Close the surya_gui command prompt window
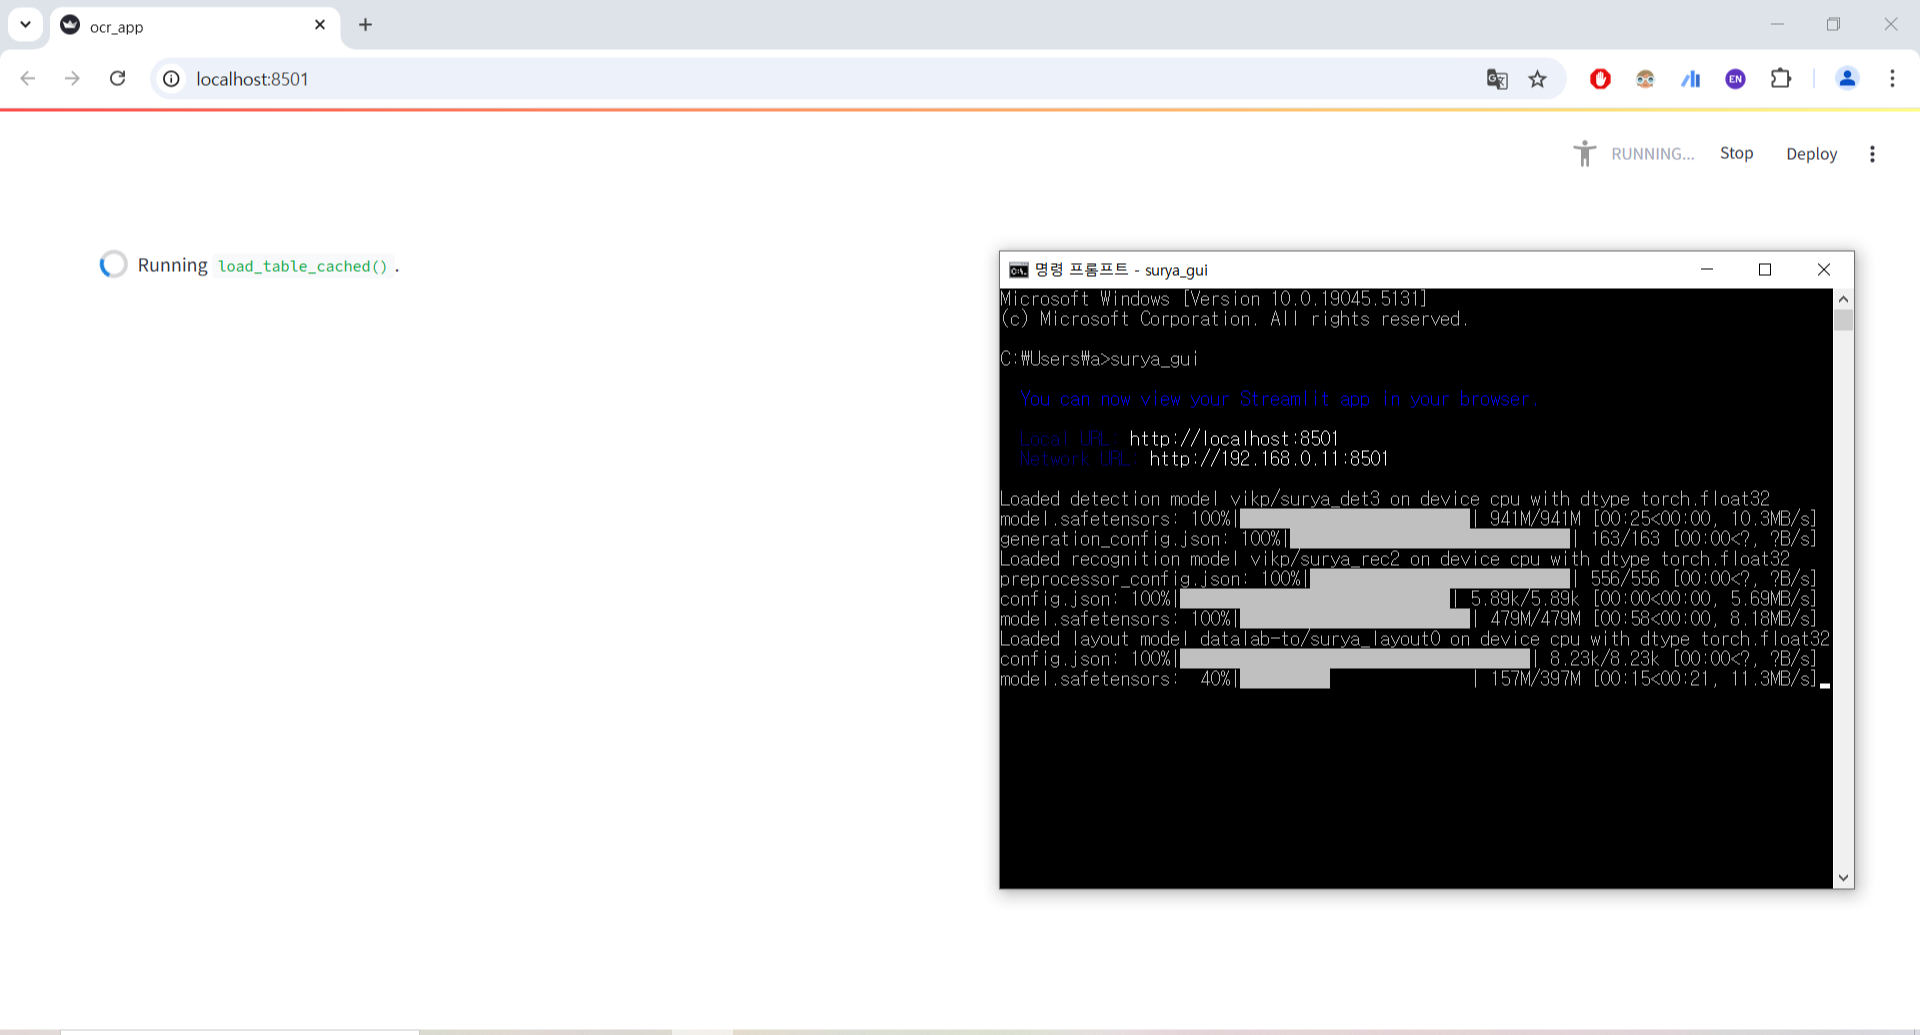 (1824, 270)
